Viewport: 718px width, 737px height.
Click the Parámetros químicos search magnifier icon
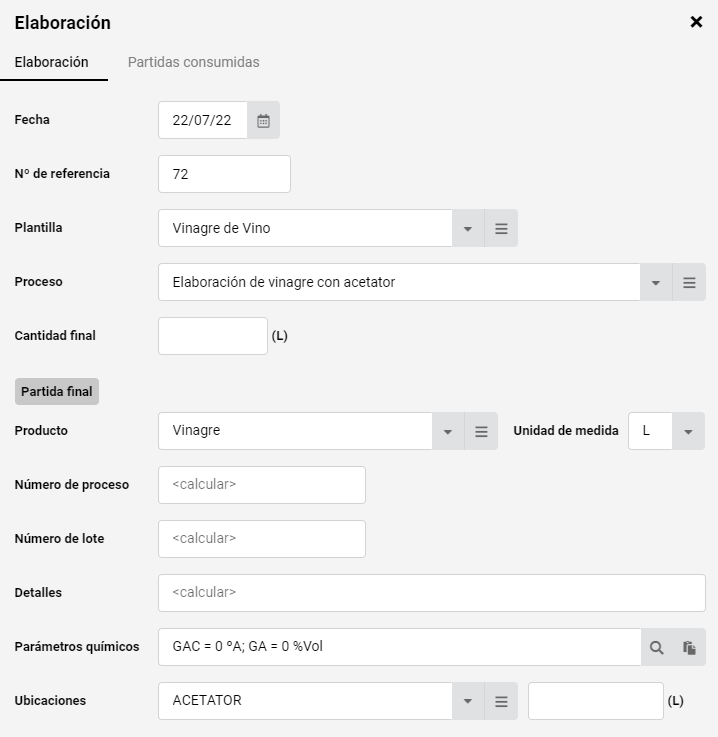[x=656, y=648]
